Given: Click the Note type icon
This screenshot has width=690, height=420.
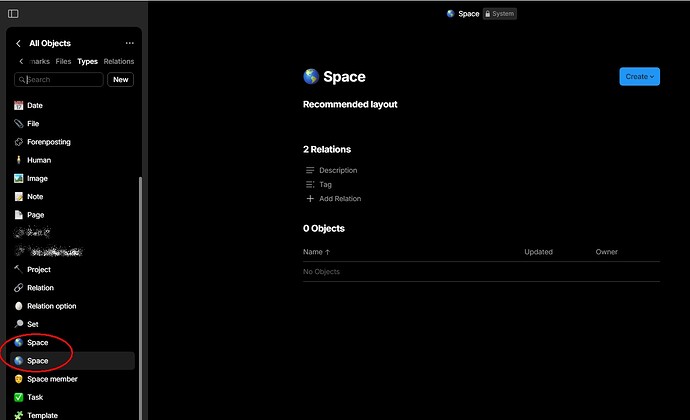Looking at the screenshot, I should [x=18, y=197].
